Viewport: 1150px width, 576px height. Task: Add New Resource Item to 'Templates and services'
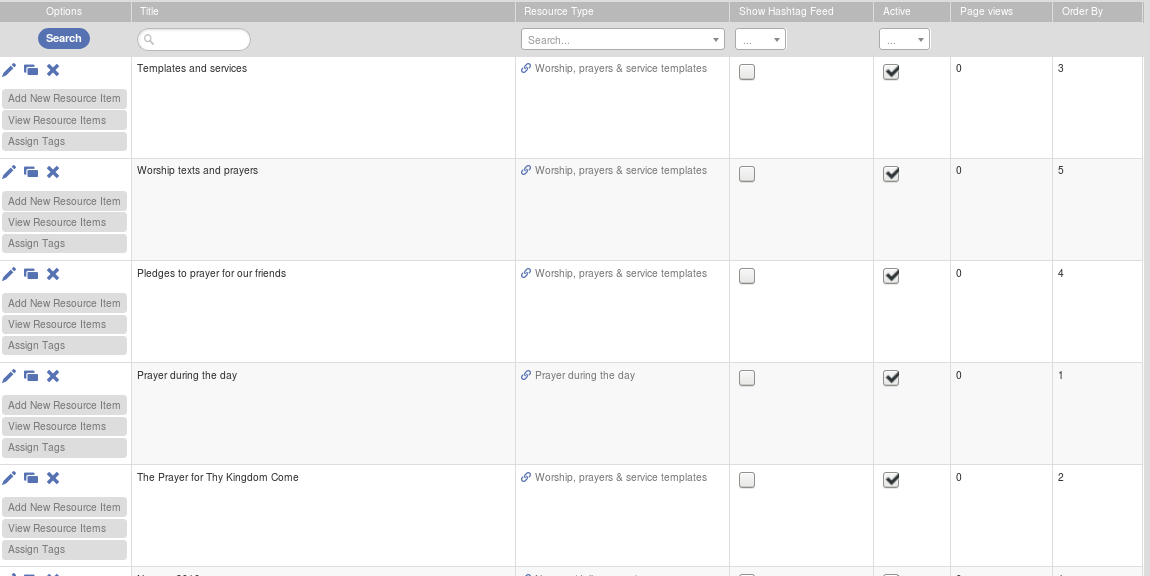pos(64,98)
